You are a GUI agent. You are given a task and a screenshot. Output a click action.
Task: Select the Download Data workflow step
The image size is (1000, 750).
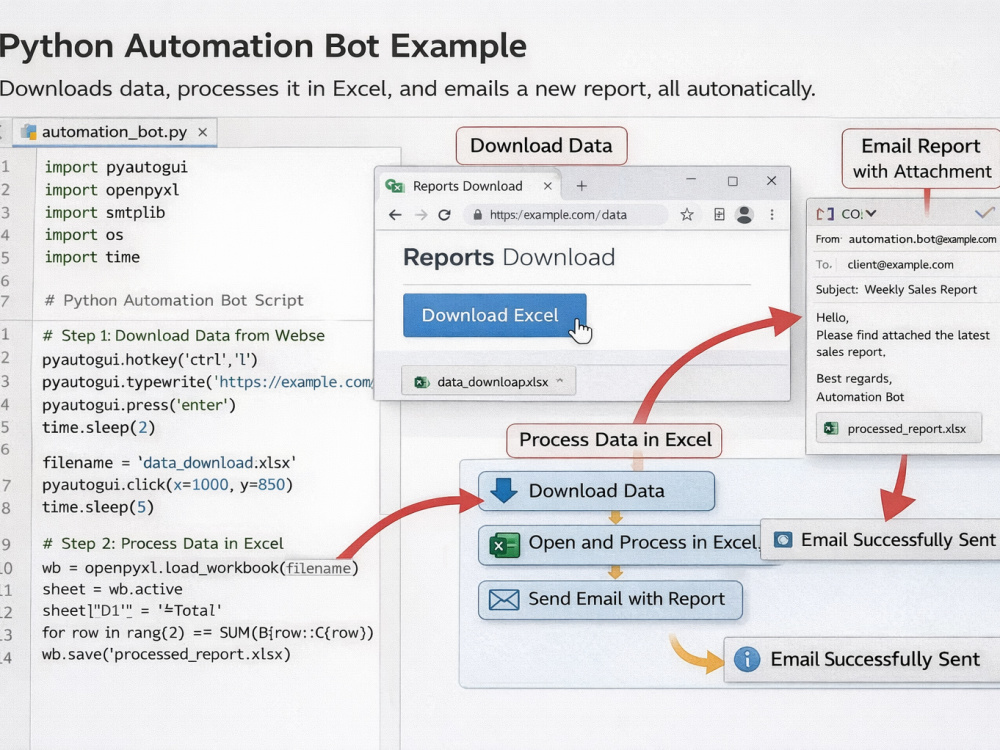[x=596, y=491]
